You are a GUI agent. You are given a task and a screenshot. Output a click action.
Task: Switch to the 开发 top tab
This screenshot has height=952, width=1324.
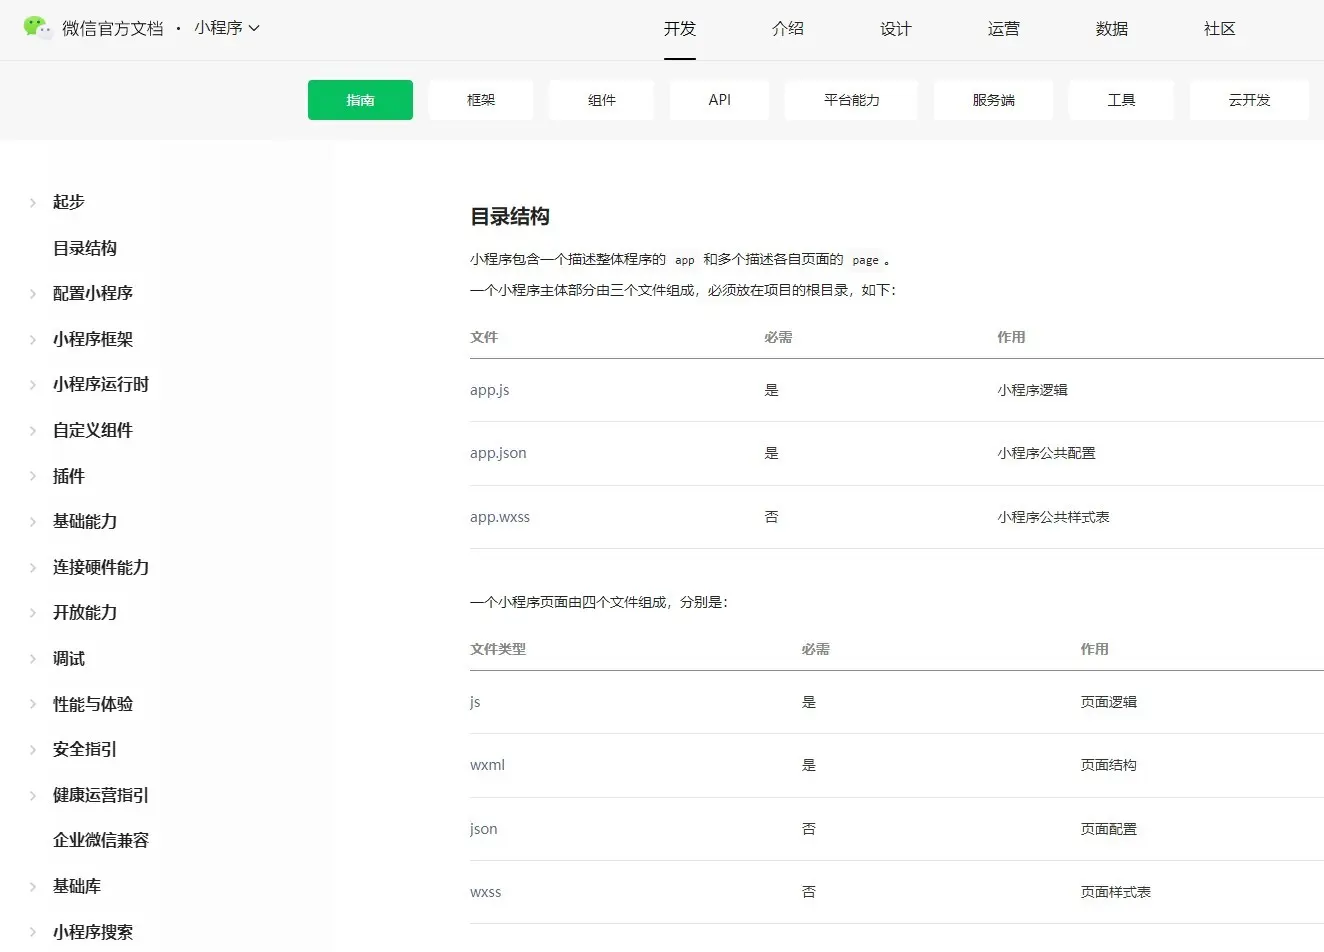pos(679,29)
